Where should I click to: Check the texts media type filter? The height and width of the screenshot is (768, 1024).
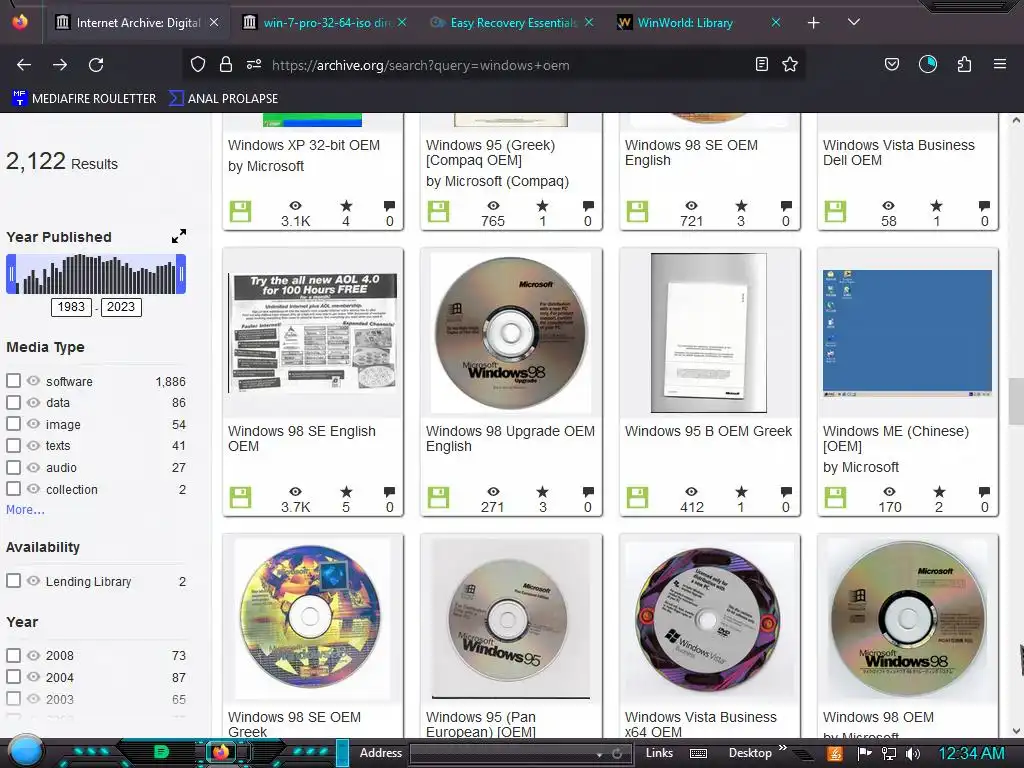13,445
